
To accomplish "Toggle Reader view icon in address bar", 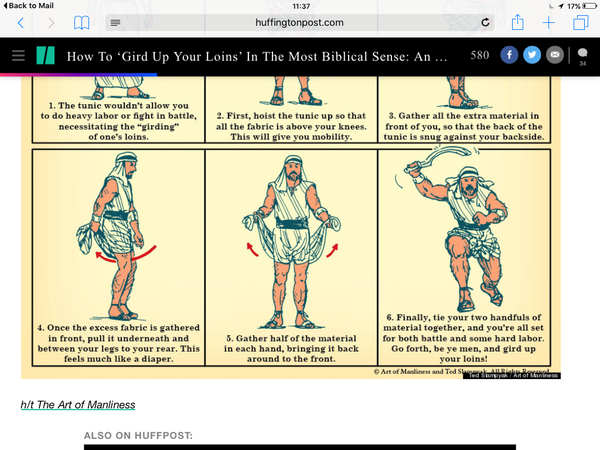I will click(115, 23).
